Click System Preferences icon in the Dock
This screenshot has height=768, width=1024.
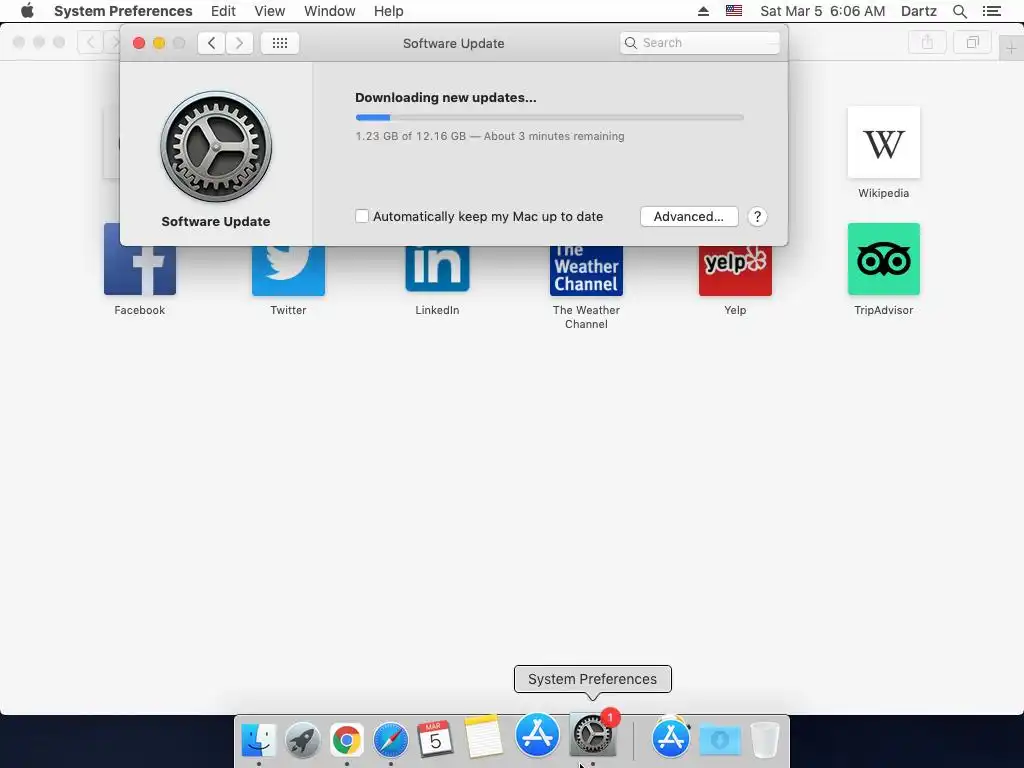tap(593, 735)
